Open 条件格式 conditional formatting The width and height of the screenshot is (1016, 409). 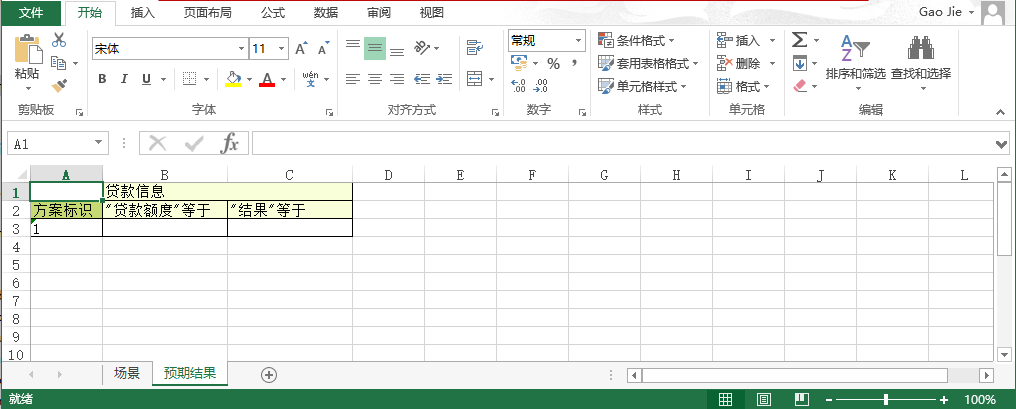pyautogui.click(x=636, y=40)
